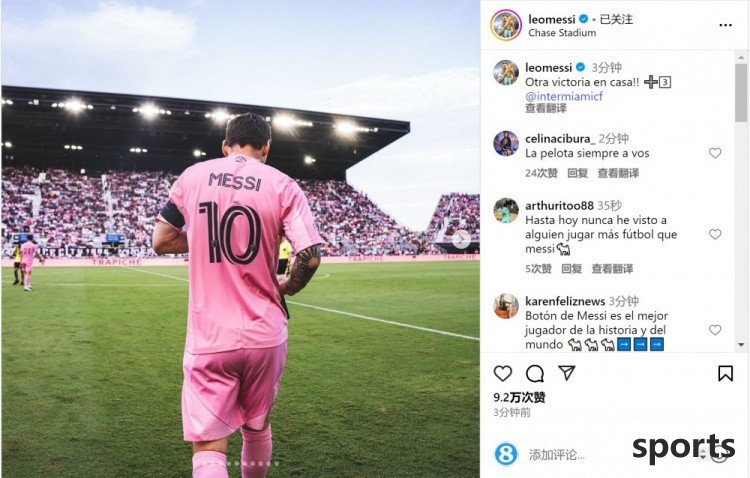
Task: Share post via paper plane icon
Action: [x=566, y=373]
